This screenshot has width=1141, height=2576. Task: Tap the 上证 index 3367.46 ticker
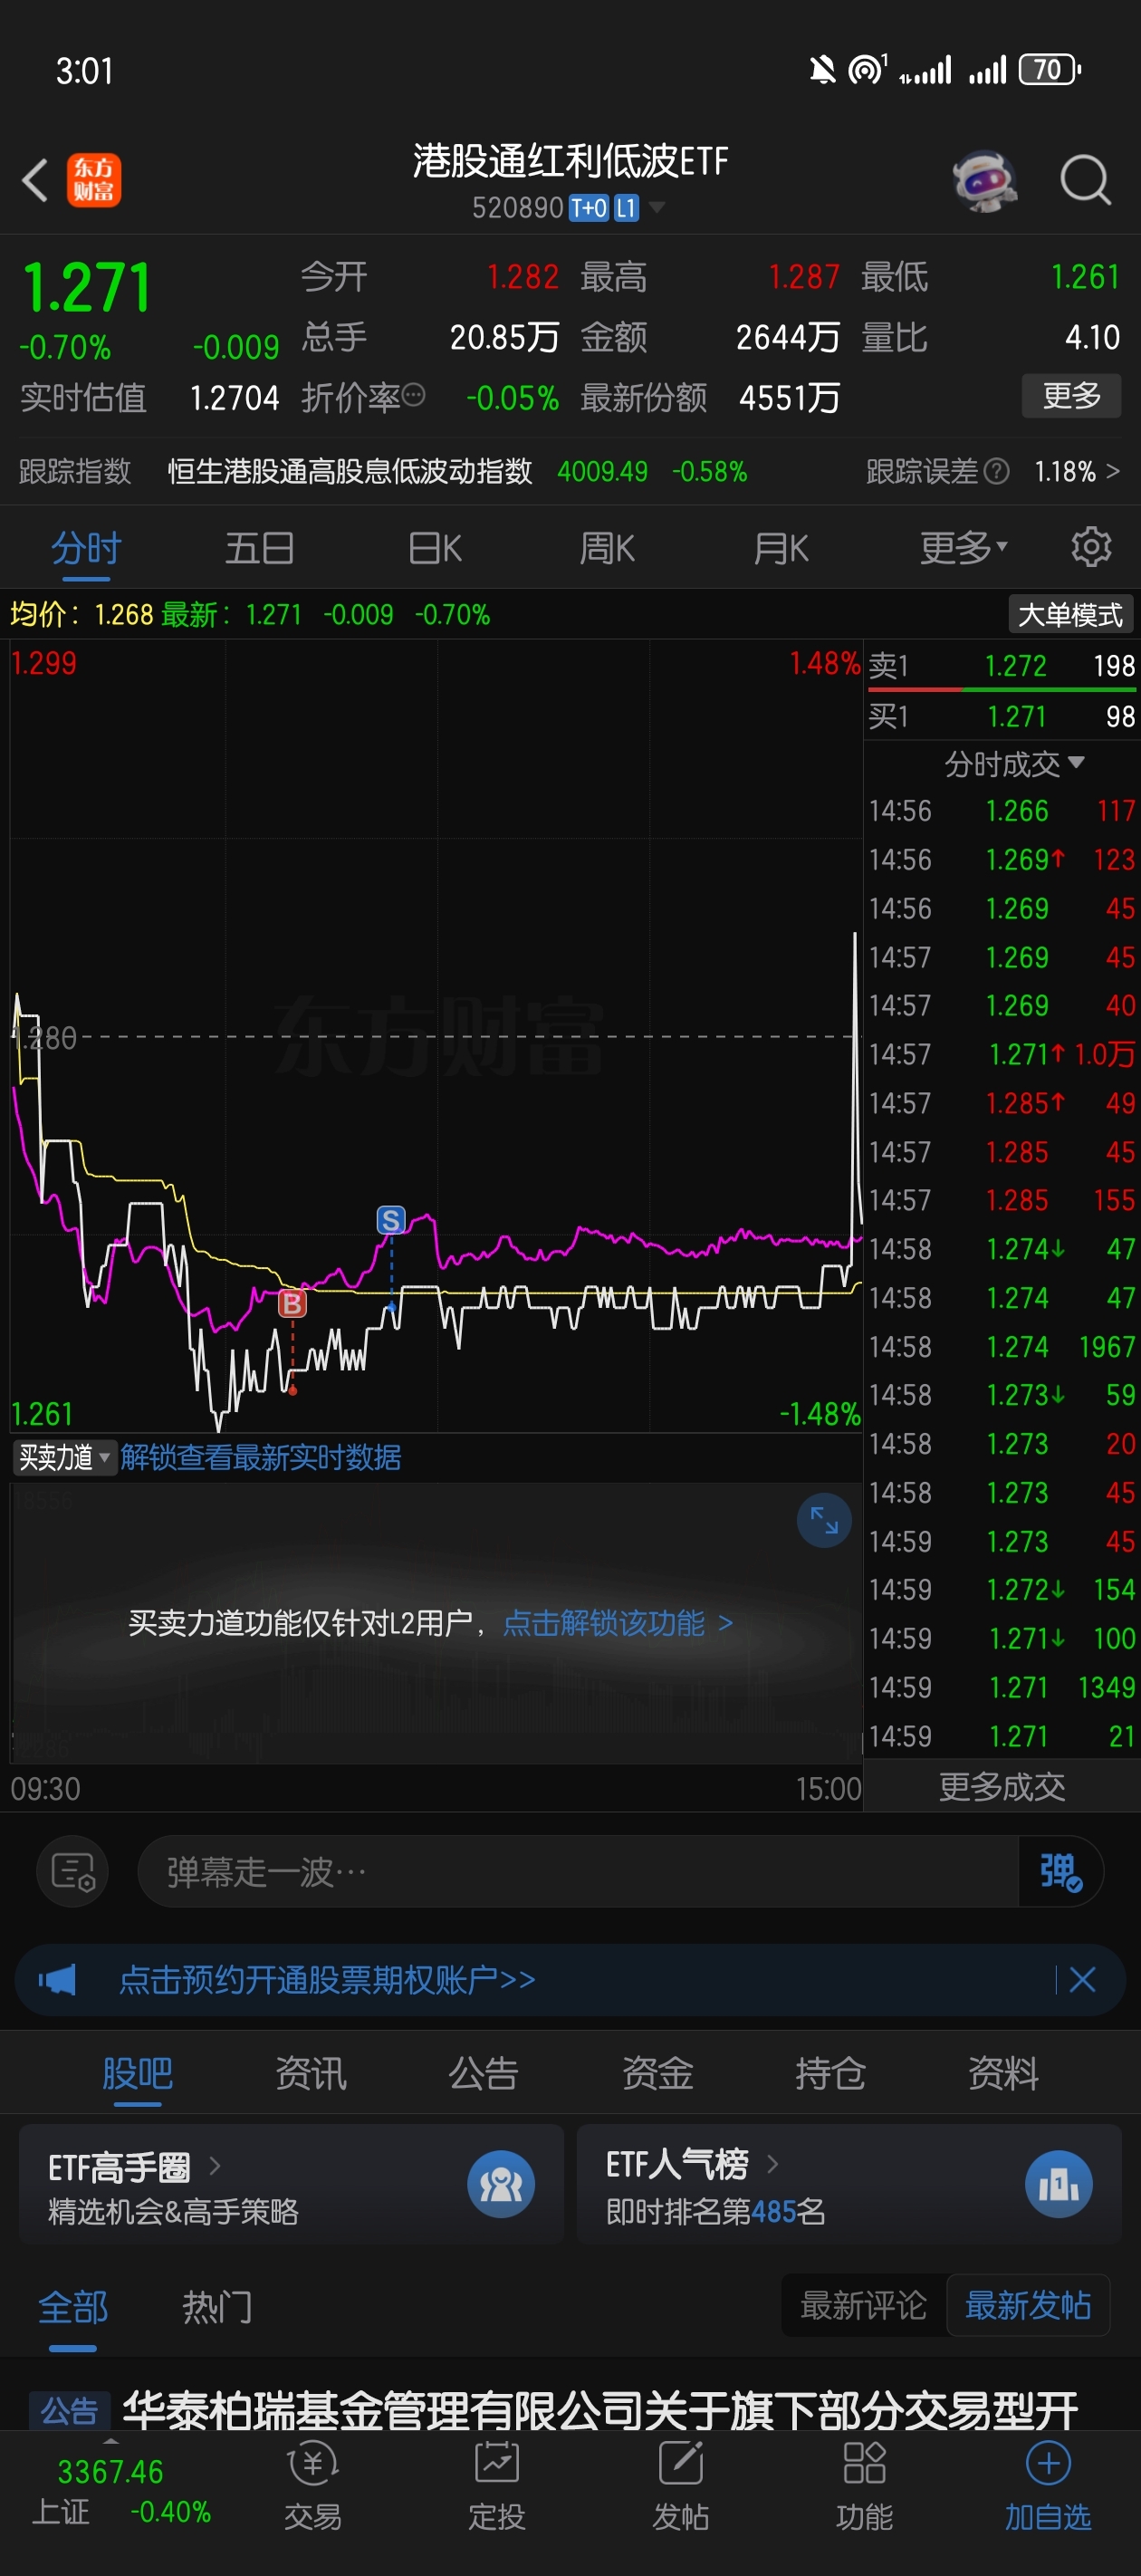click(x=122, y=2491)
